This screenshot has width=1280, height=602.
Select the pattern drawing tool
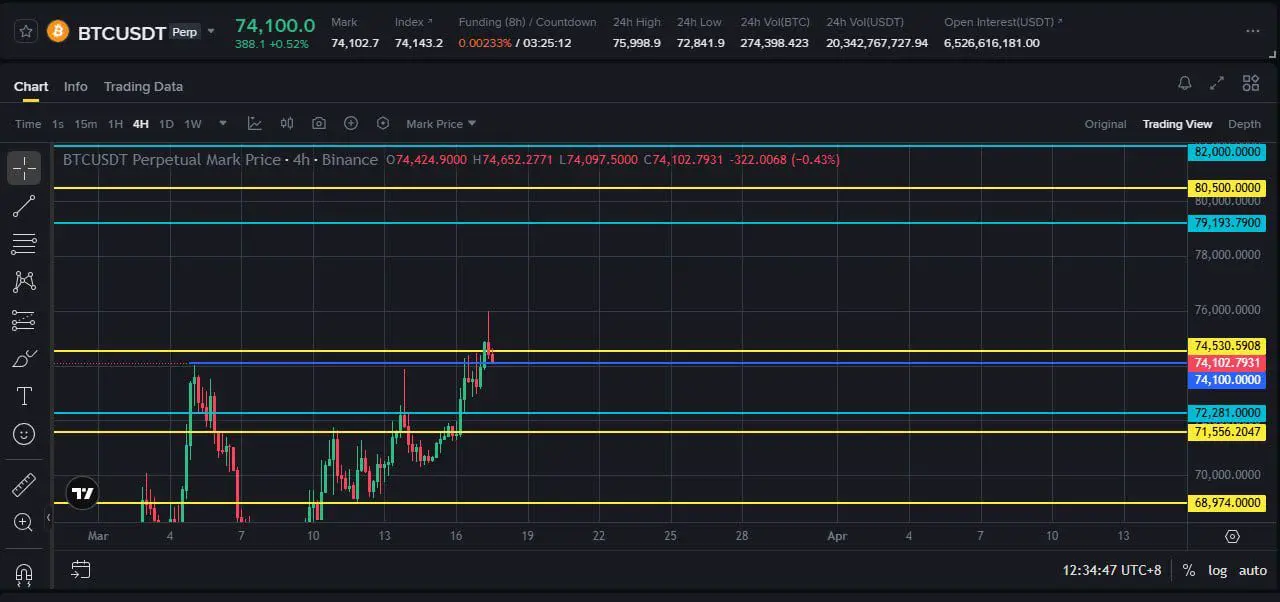(24, 282)
